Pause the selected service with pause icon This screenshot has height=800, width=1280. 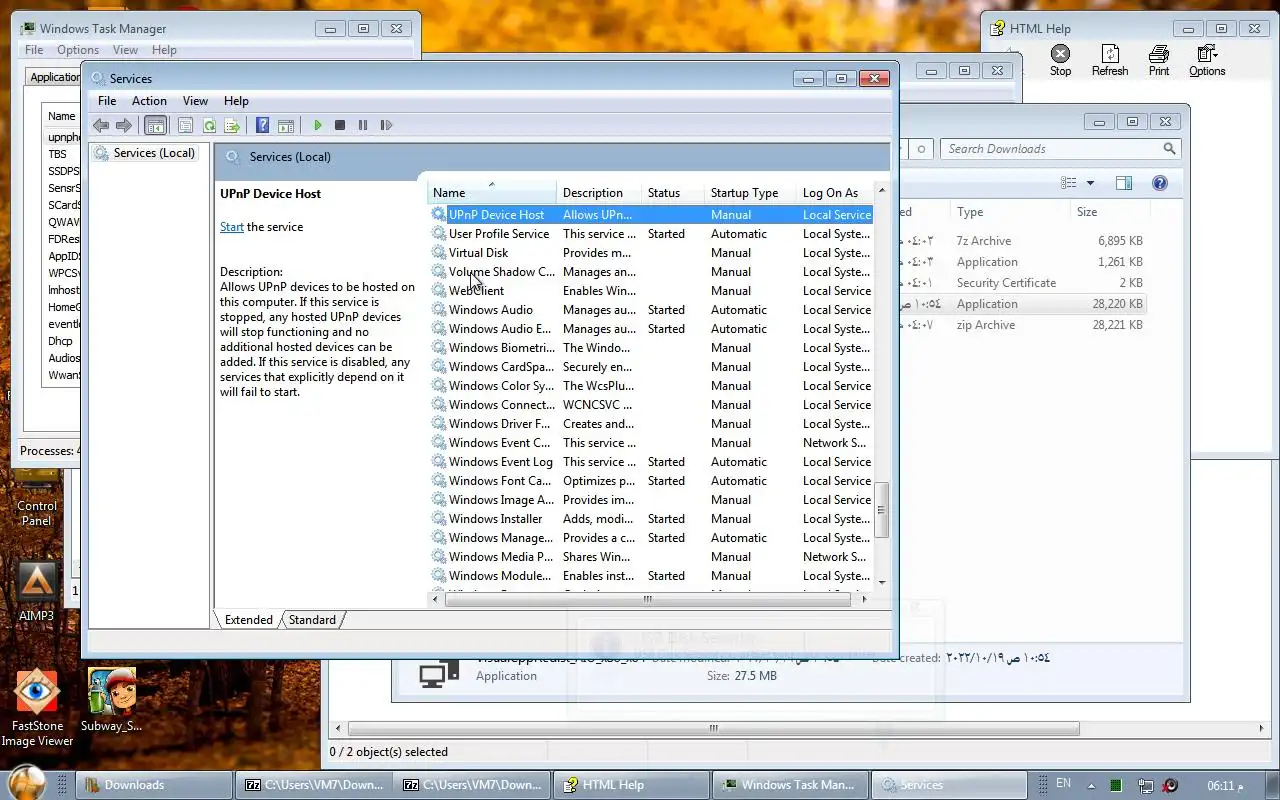362,125
